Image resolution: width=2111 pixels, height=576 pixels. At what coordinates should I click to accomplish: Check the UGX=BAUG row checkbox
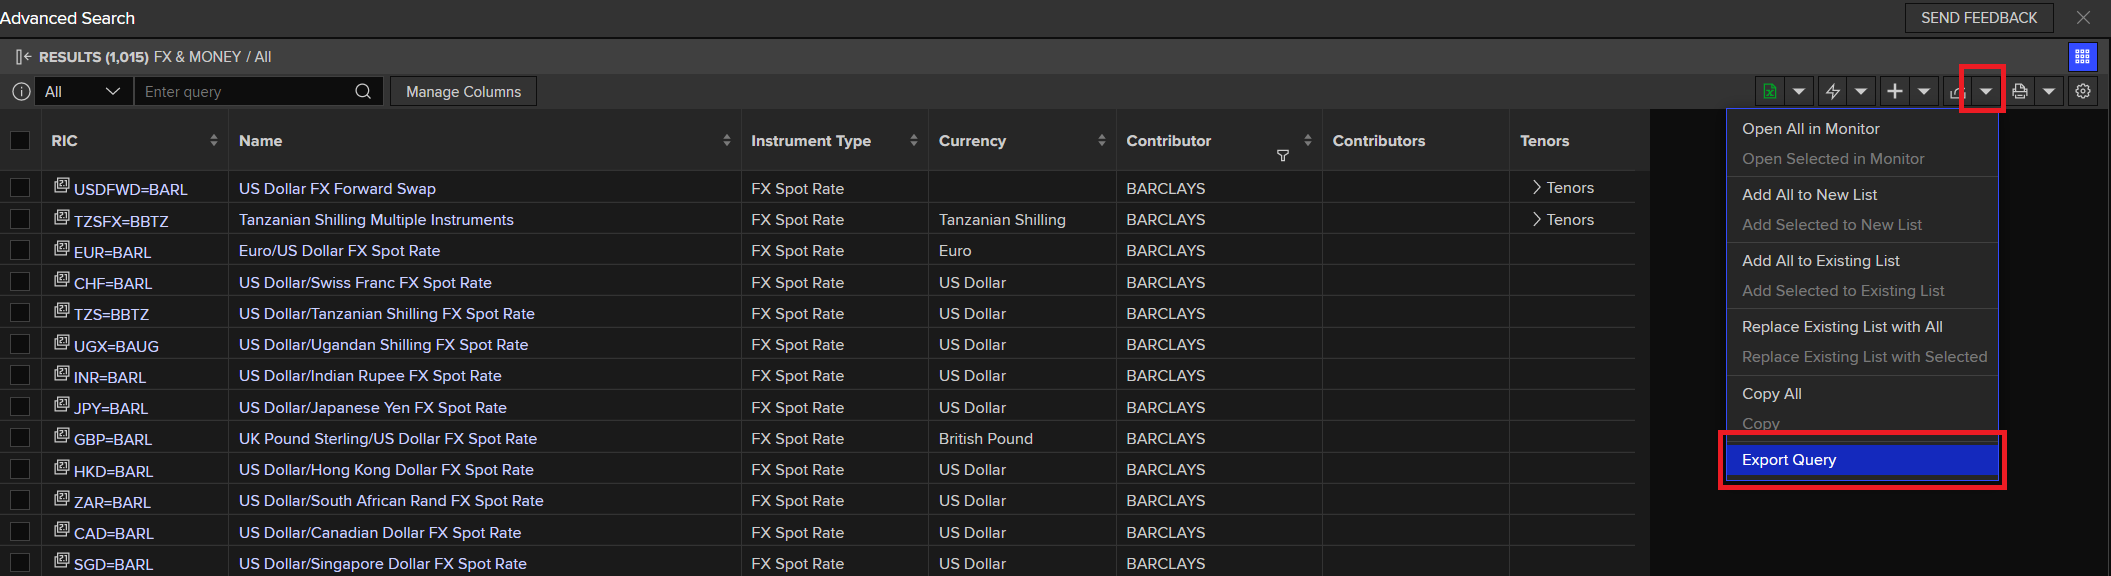tap(20, 344)
